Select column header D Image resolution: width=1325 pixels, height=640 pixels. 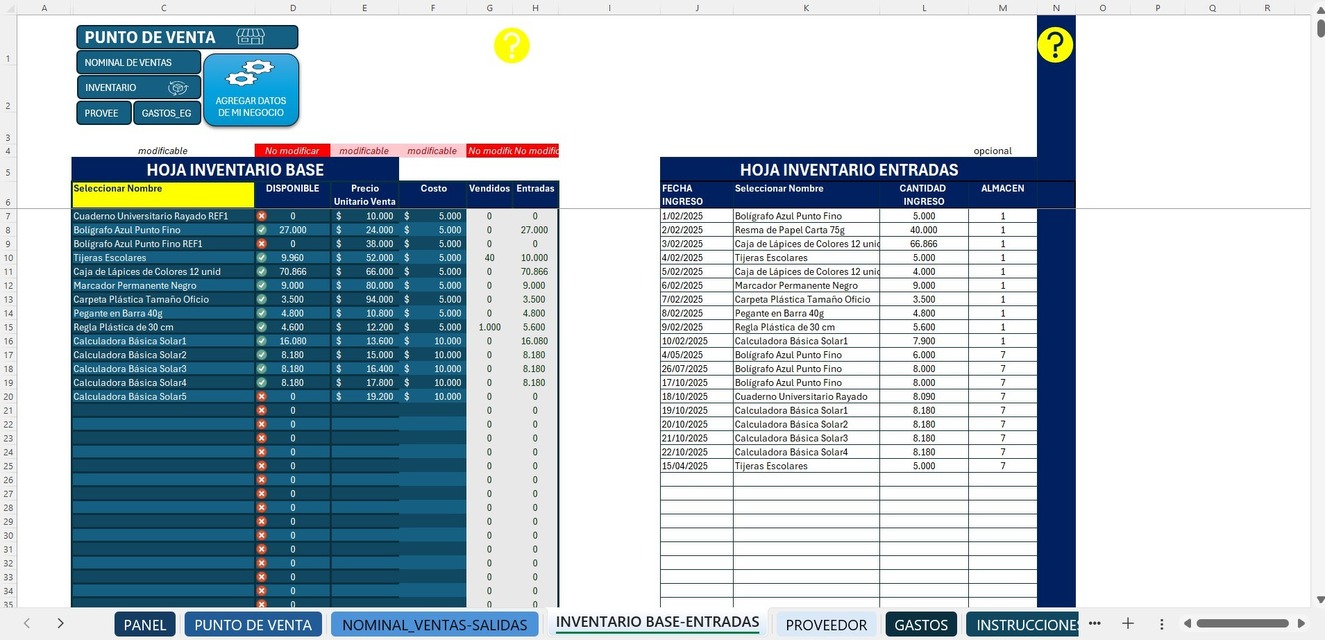(292, 7)
